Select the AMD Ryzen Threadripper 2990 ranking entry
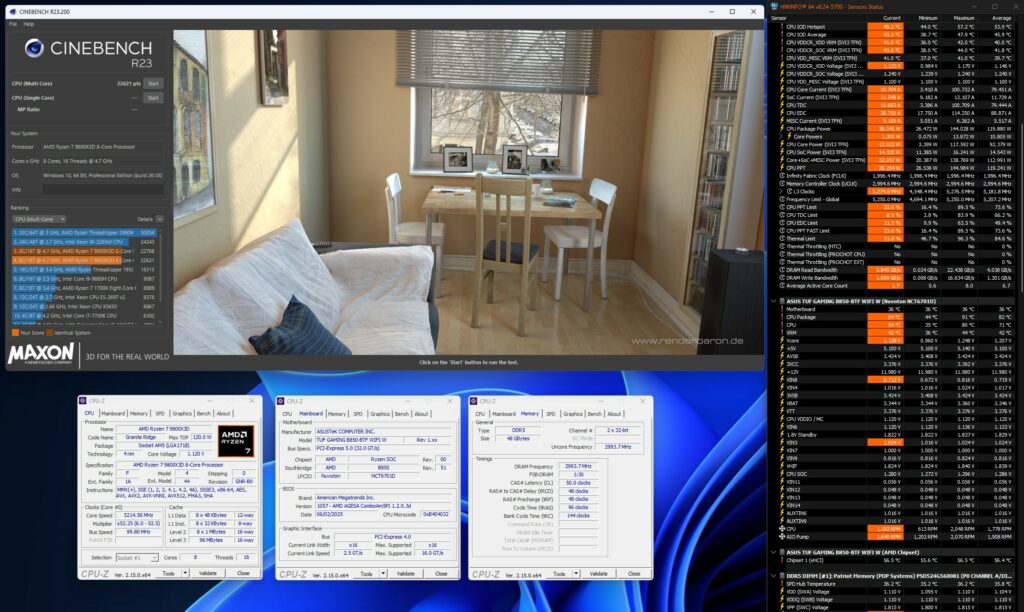This screenshot has width=1024, height=612. click(x=84, y=233)
